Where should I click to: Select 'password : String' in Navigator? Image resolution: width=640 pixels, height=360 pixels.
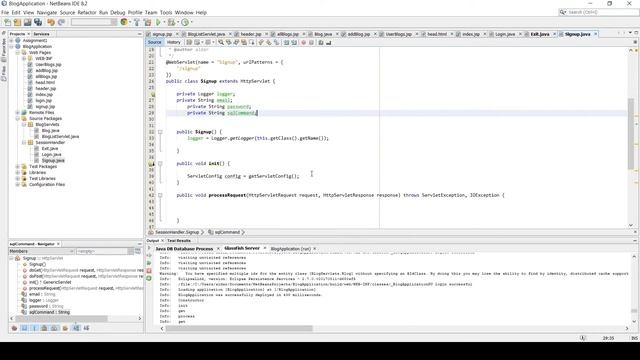[x=46, y=306]
